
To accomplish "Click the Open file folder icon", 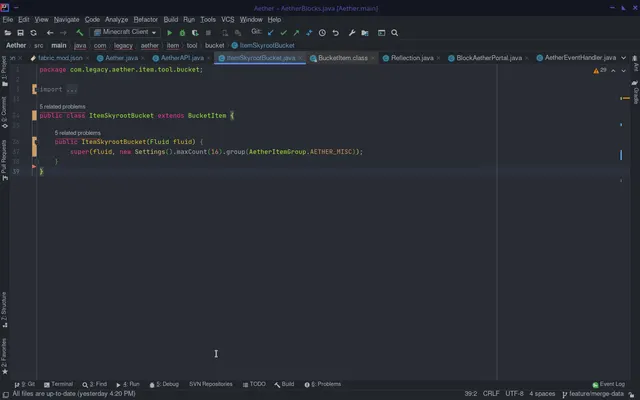I will coord(8,33).
